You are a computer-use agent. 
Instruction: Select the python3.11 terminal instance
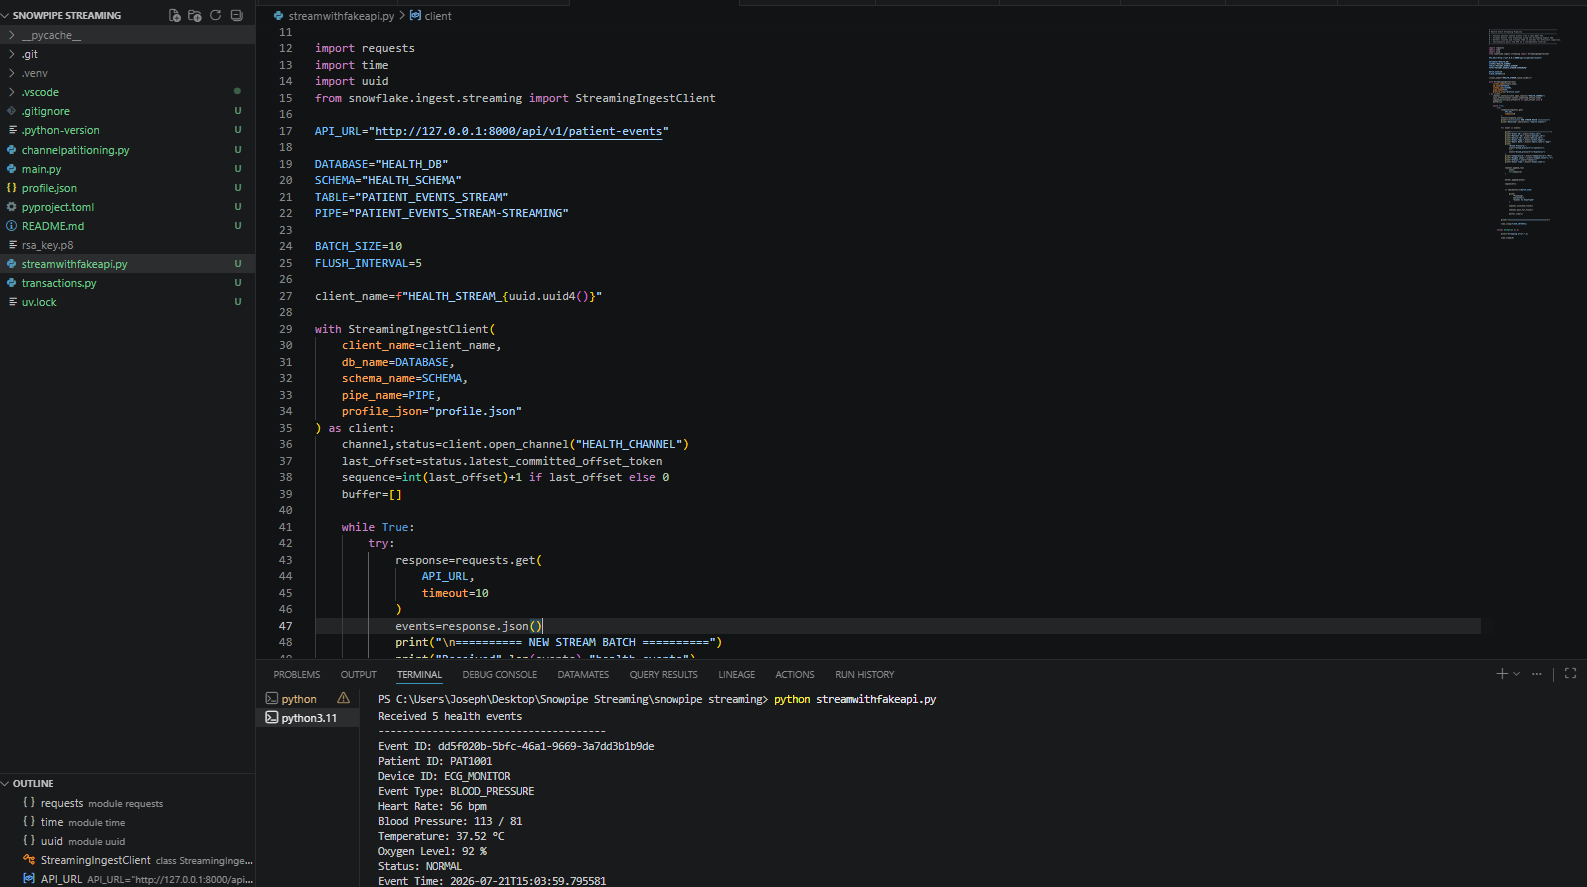click(308, 718)
